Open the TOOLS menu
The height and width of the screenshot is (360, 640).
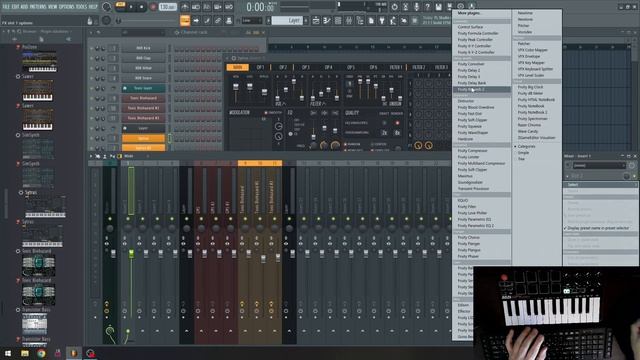82,7
